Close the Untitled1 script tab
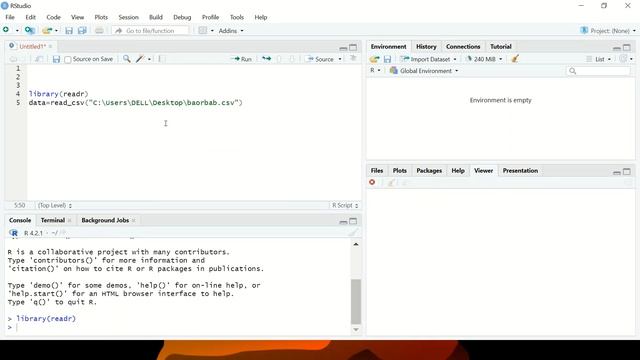 tap(51, 47)
